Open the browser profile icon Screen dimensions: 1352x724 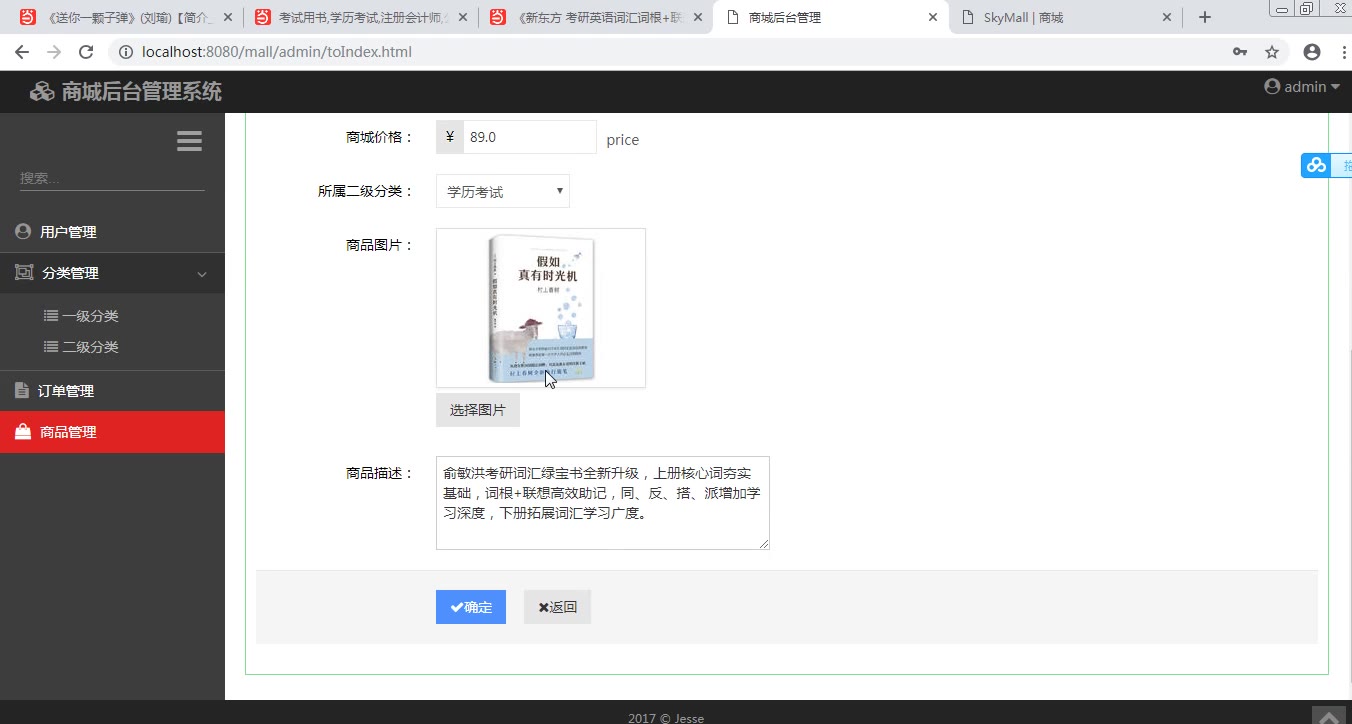click(x=1312, y=52)
